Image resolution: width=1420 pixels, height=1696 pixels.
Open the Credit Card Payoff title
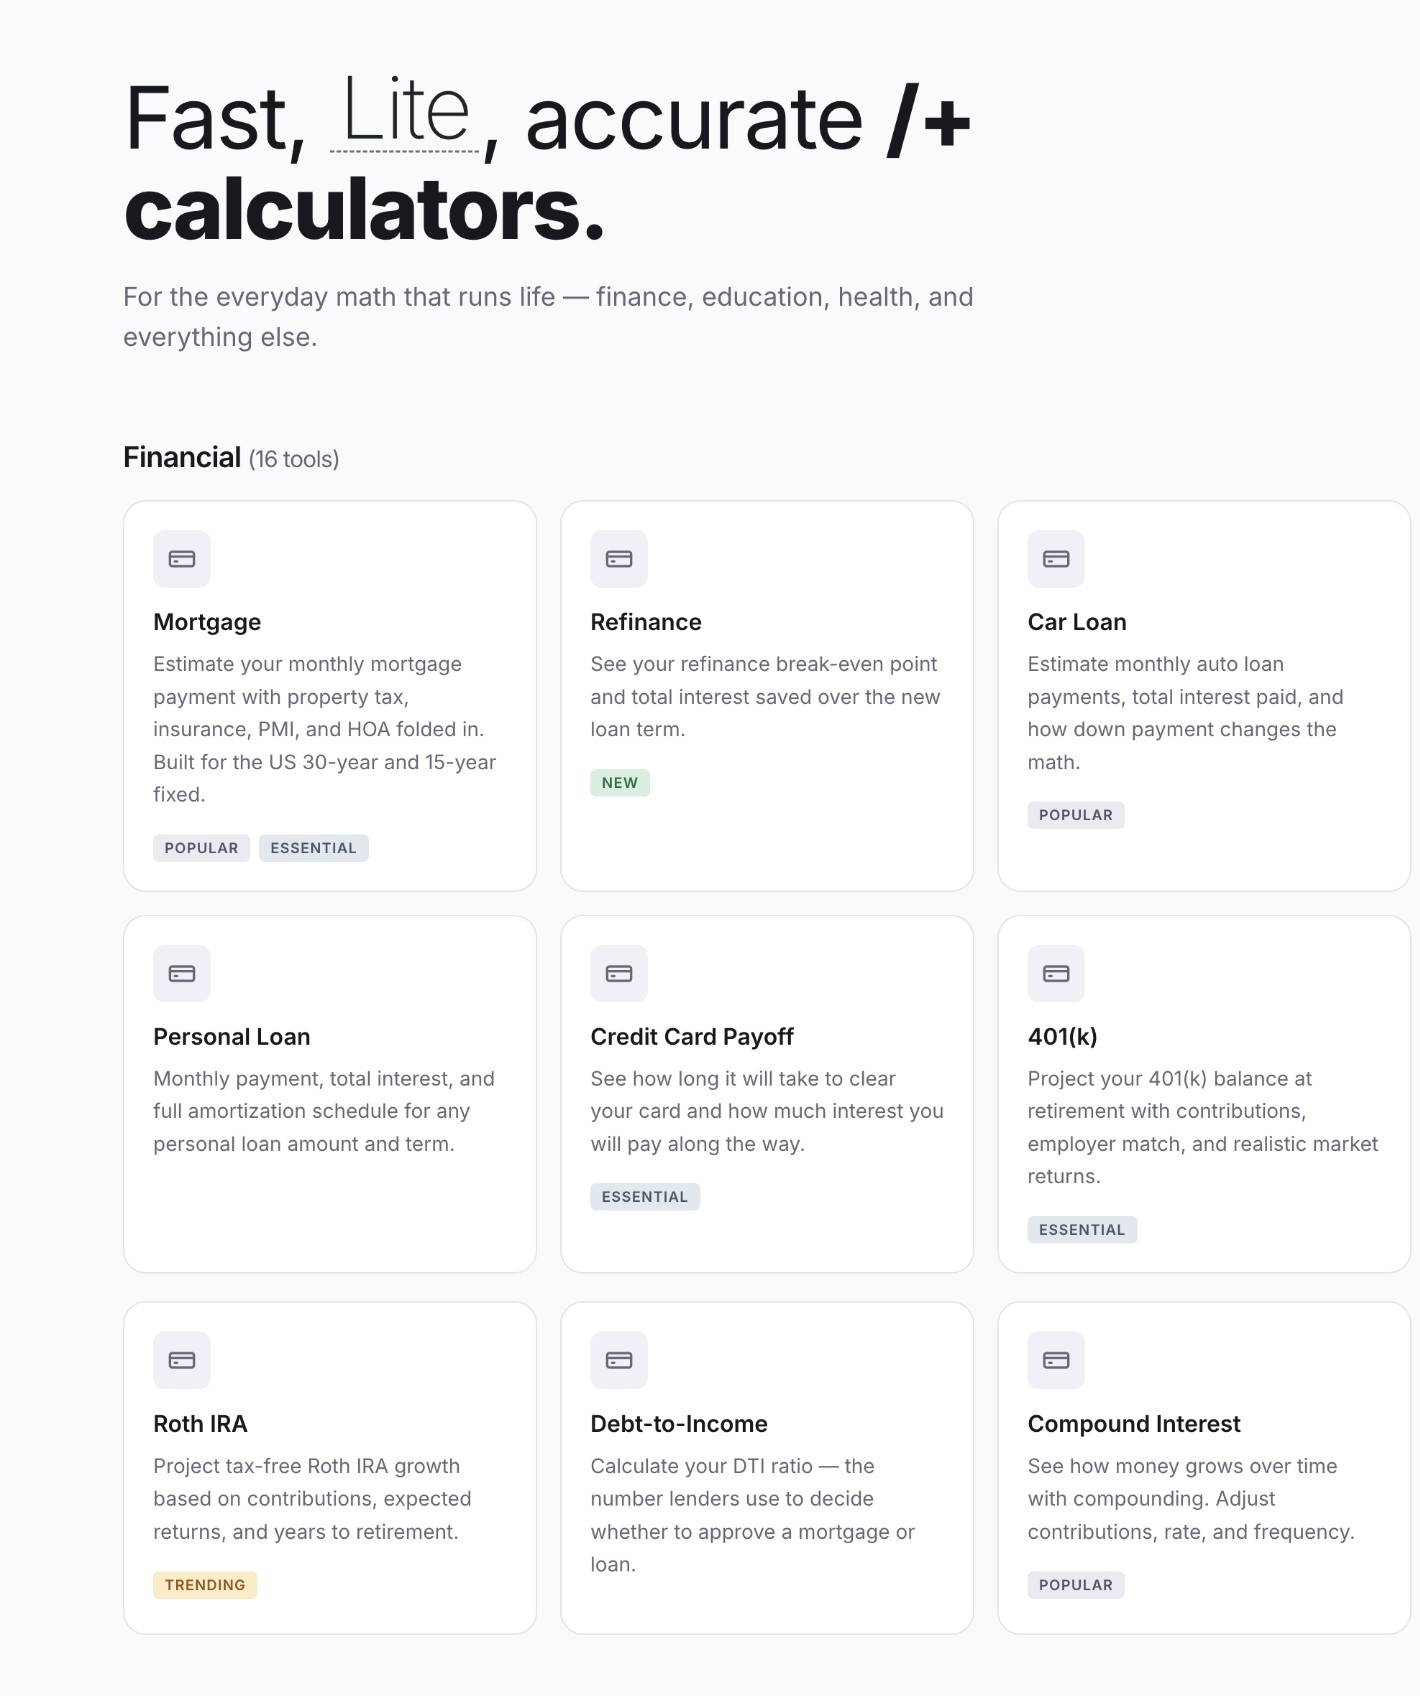click(x=692, y=1037)
